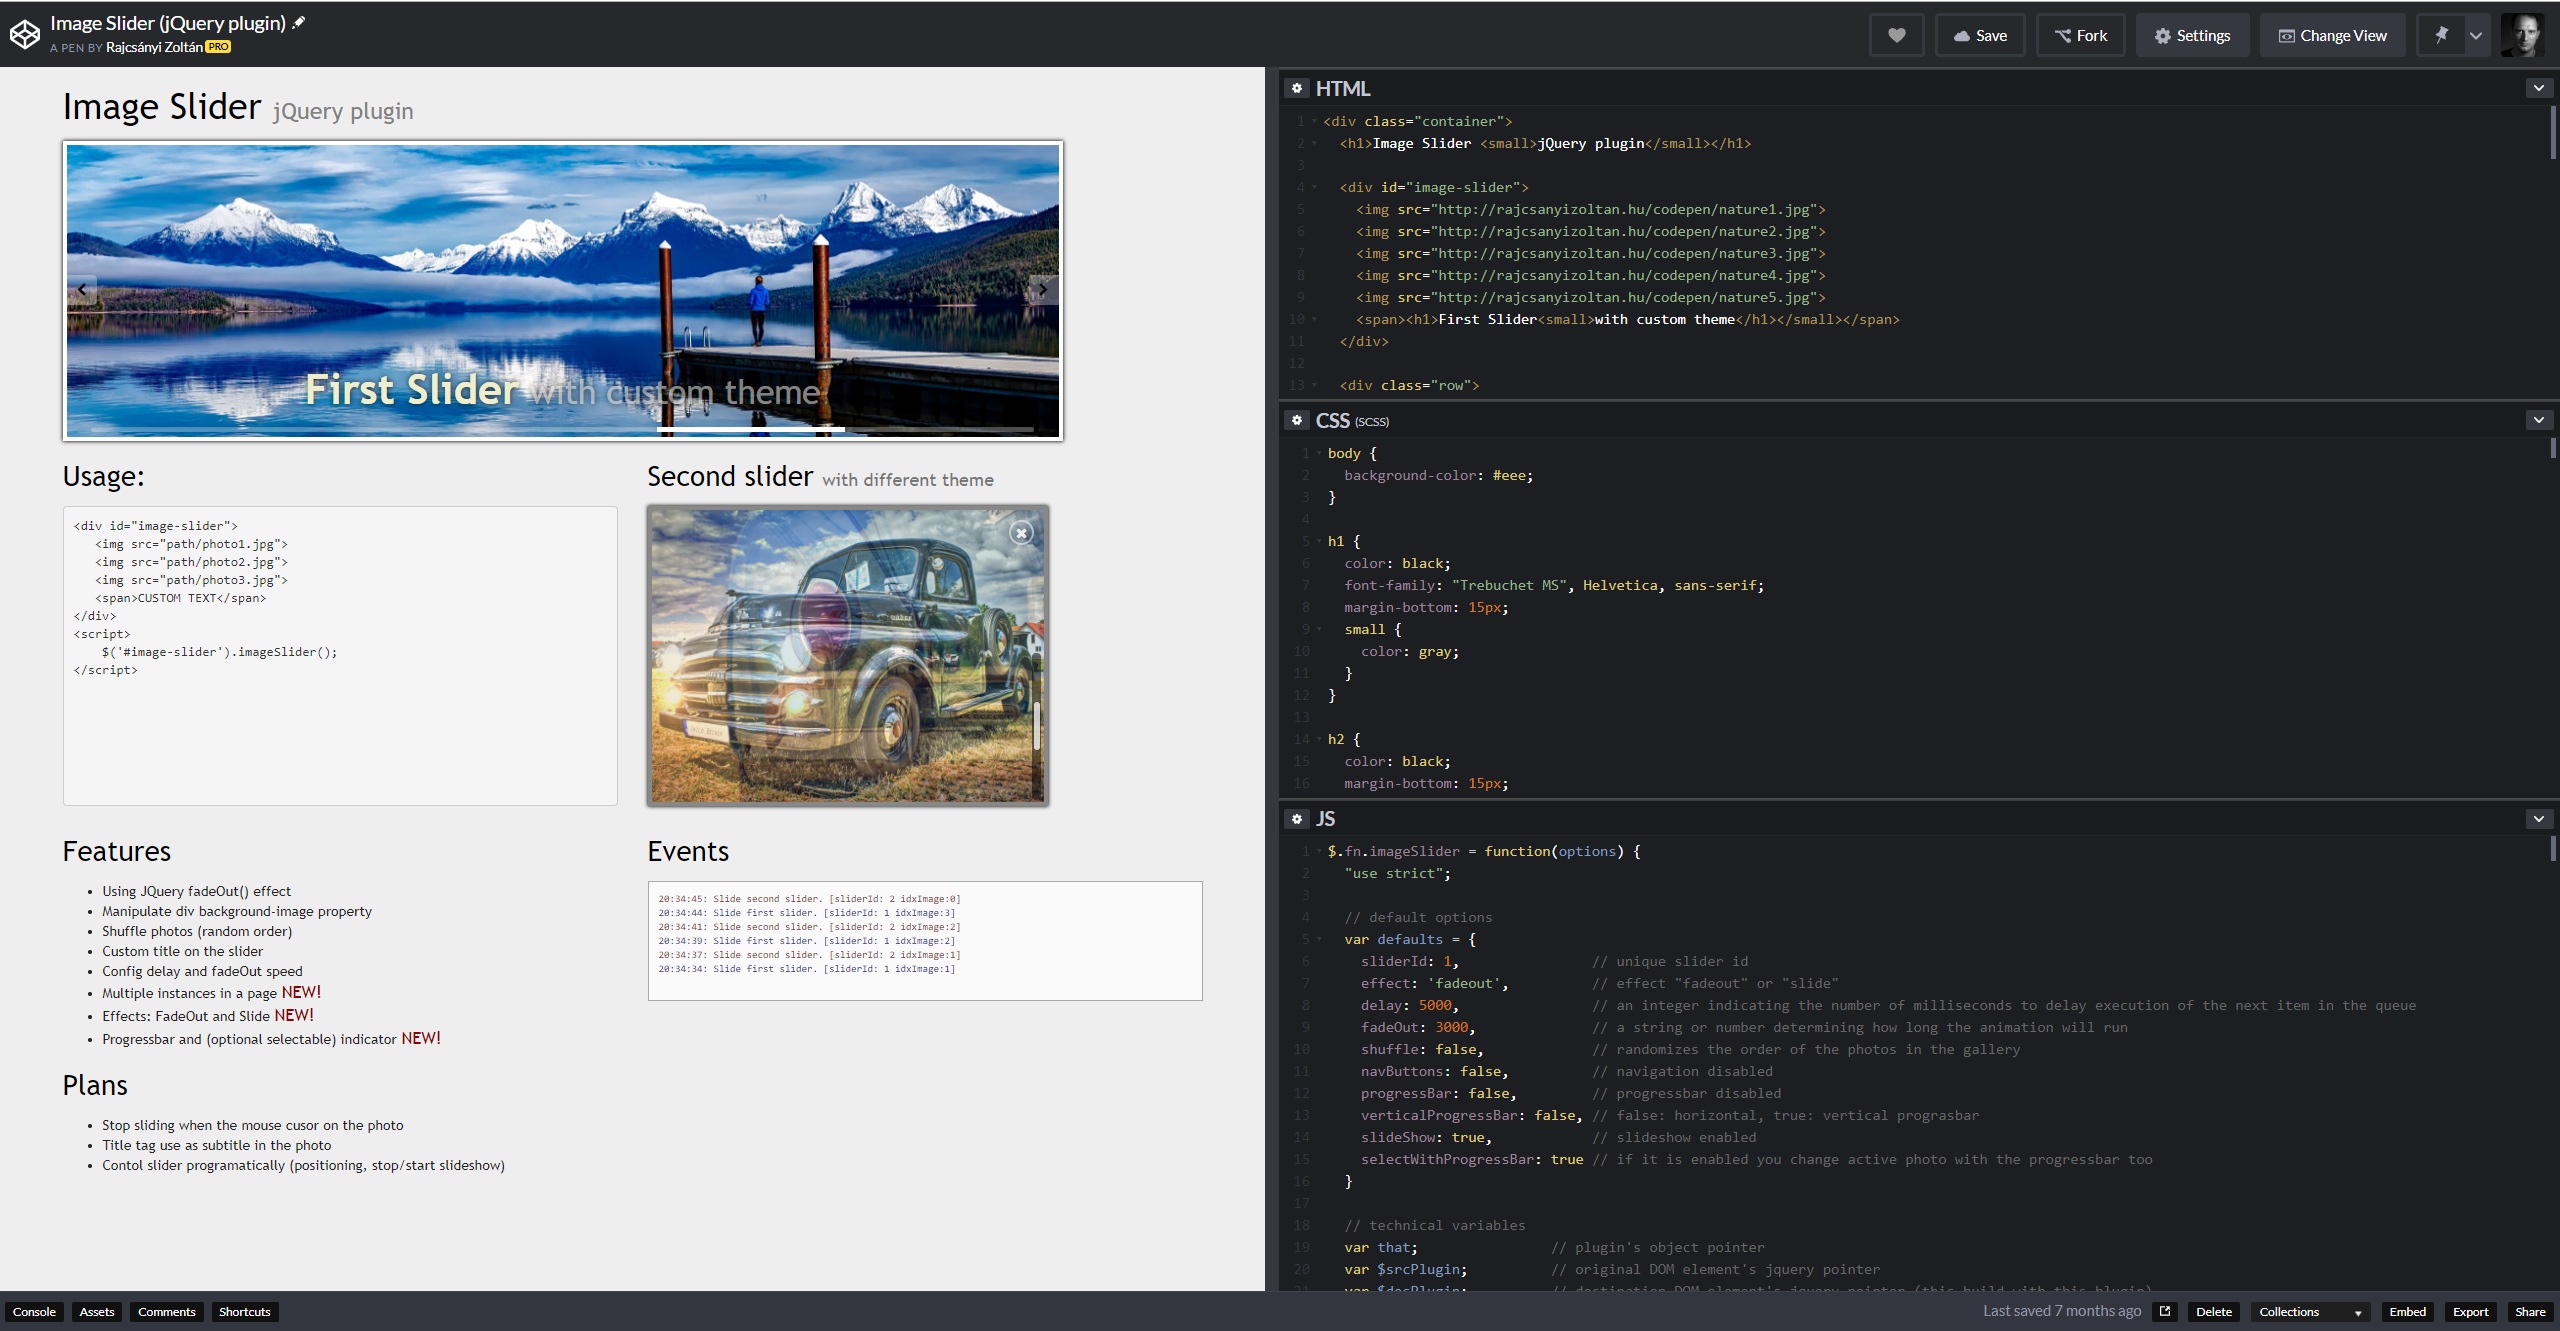Click the HTML editor vertical scrollbar
This screenshot has width=2560, height=1331.
point(2552,133)
